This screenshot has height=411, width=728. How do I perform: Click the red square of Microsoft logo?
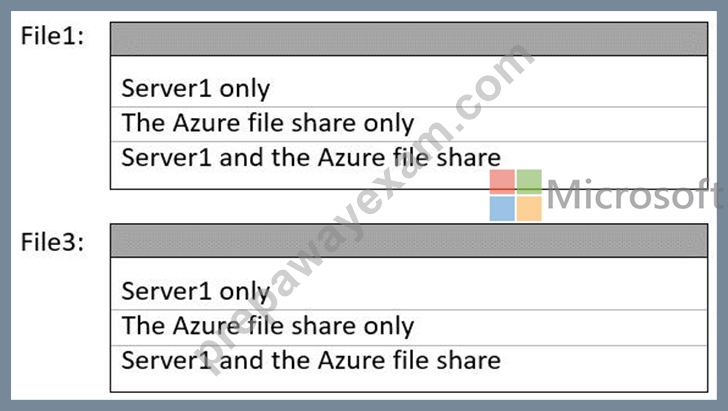coord(502,182)
